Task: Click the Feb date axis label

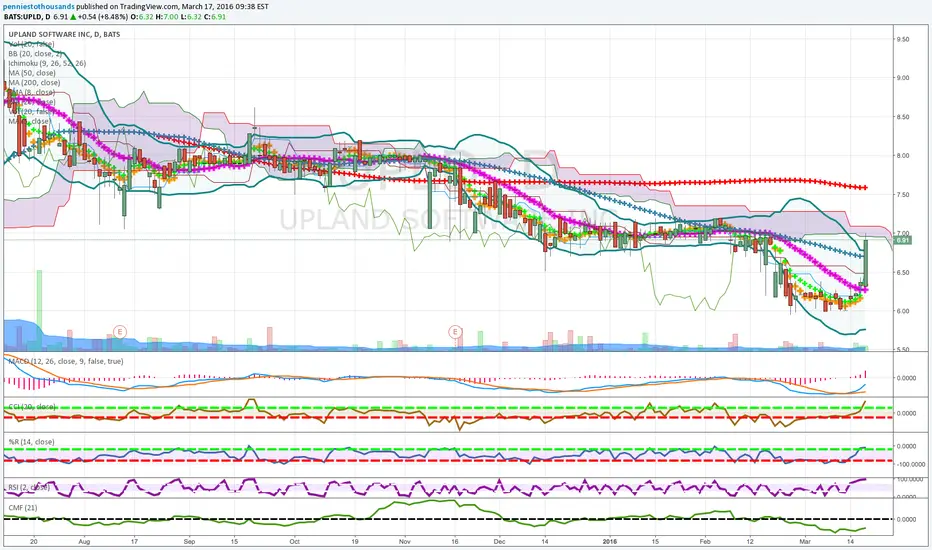Action: click(705, 542)
